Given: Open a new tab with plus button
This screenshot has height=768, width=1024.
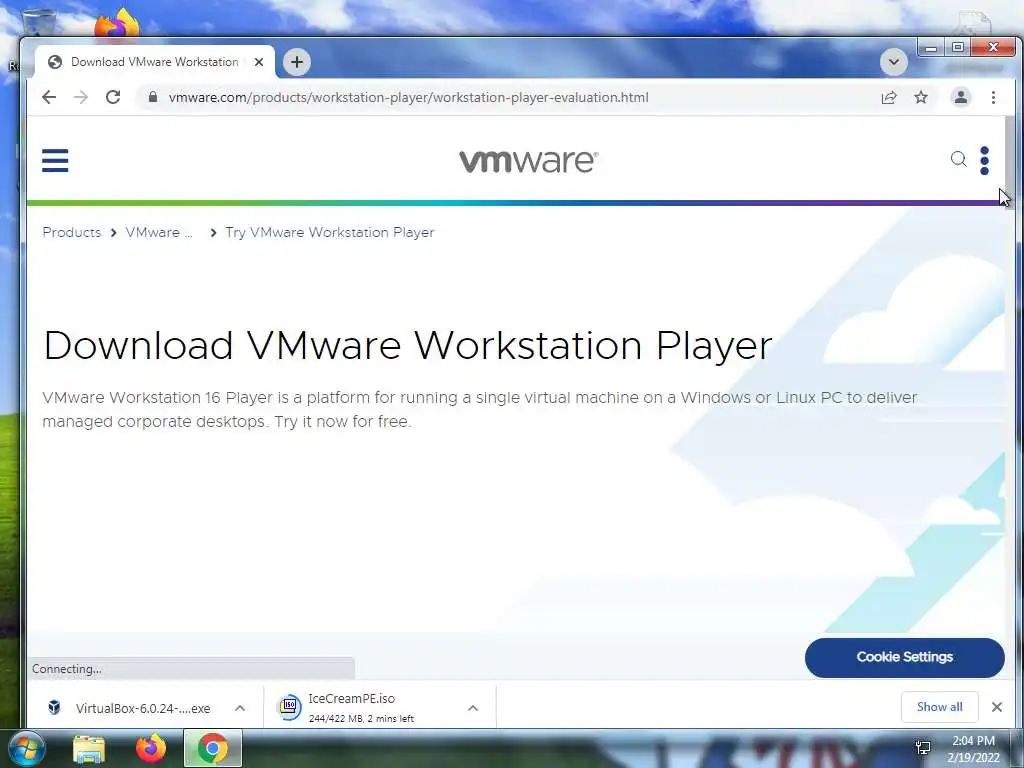Looking at the screenshot, I should 297,62.
